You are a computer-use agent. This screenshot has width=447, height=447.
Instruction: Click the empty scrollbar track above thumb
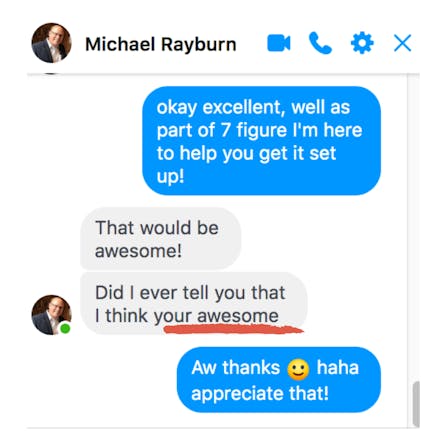416,228
